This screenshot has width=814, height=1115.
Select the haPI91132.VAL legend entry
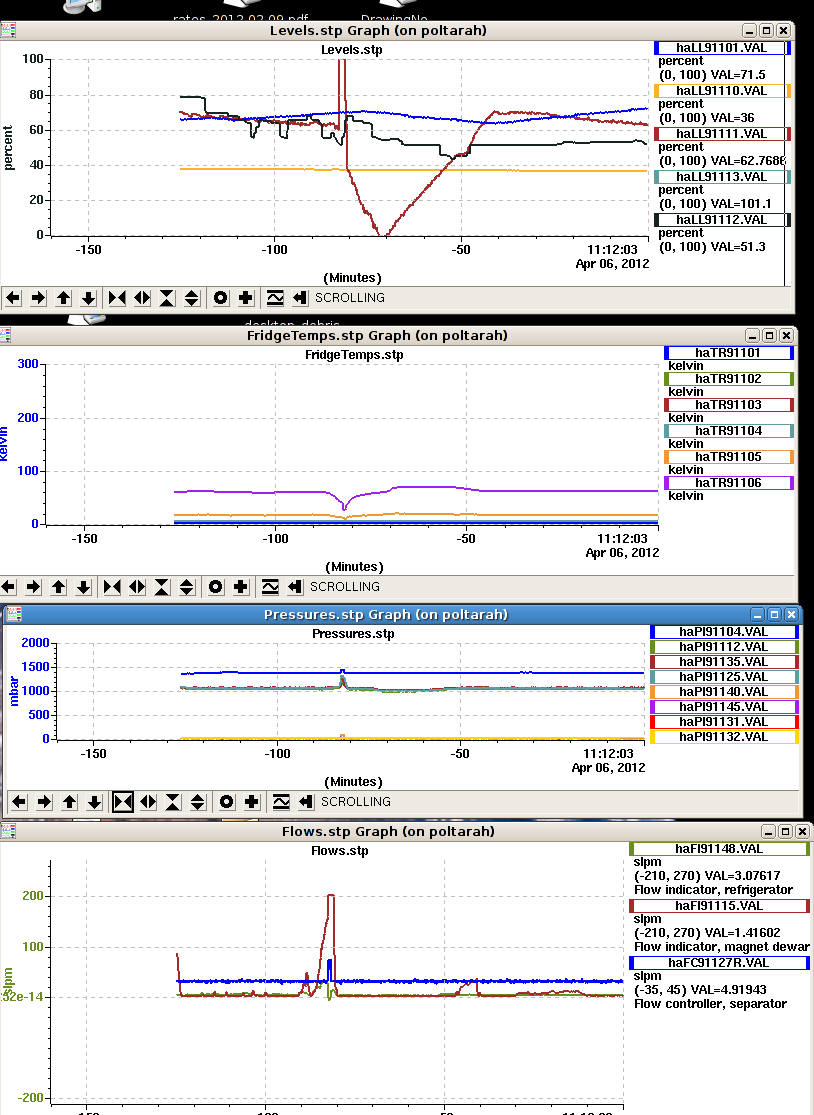(724, 737)
